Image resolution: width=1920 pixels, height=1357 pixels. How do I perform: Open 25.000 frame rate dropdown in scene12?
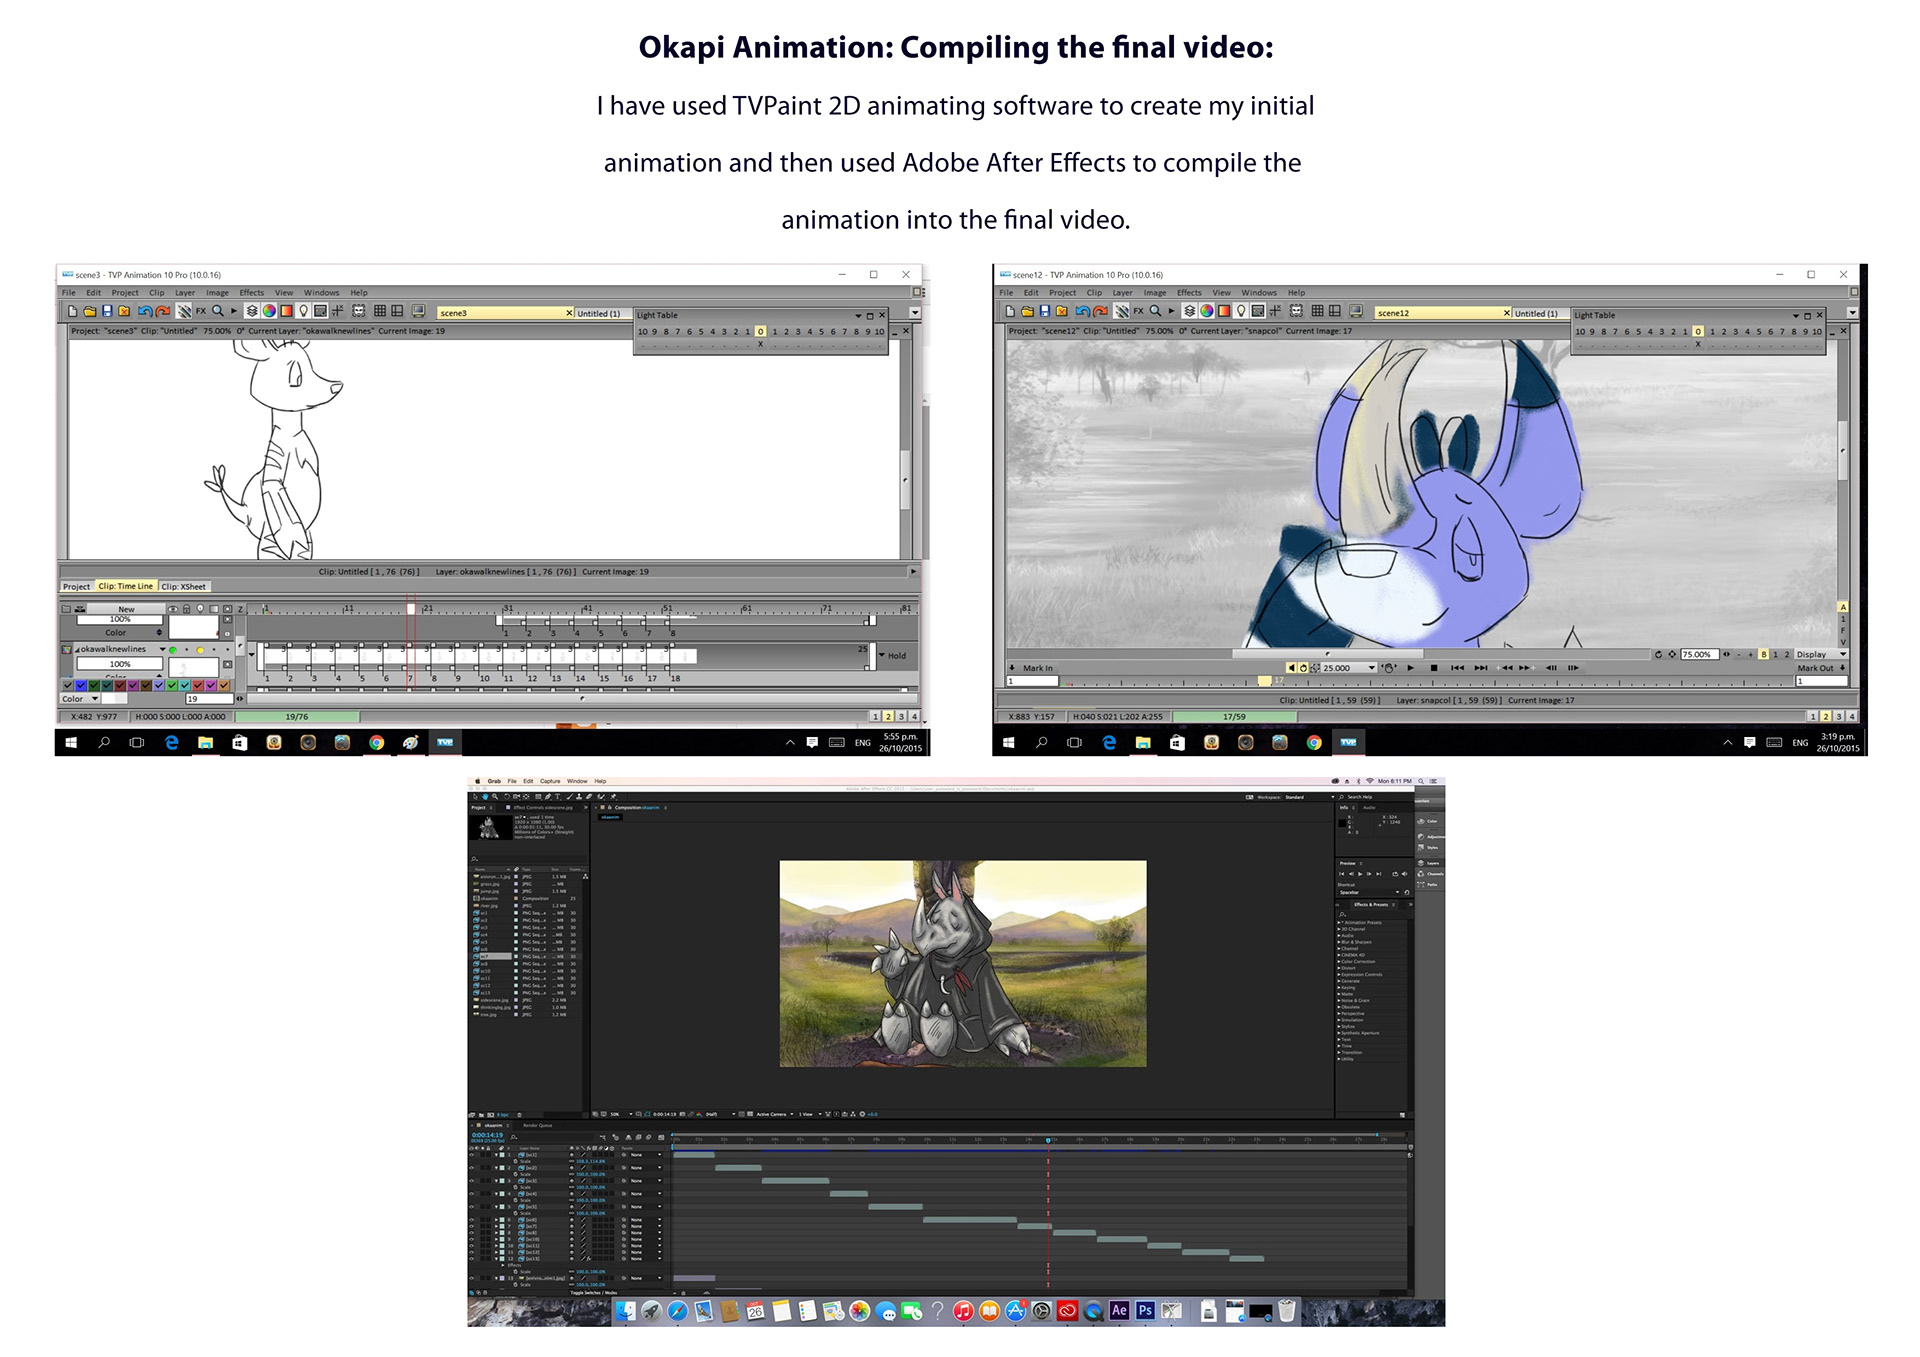[x=1349, y=668]
